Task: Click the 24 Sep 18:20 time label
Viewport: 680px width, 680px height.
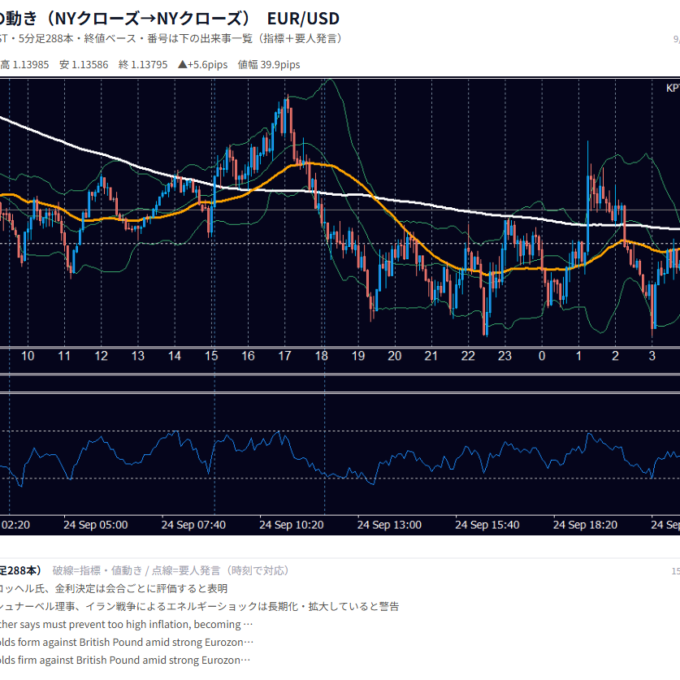Action: [x=585, y=525]
